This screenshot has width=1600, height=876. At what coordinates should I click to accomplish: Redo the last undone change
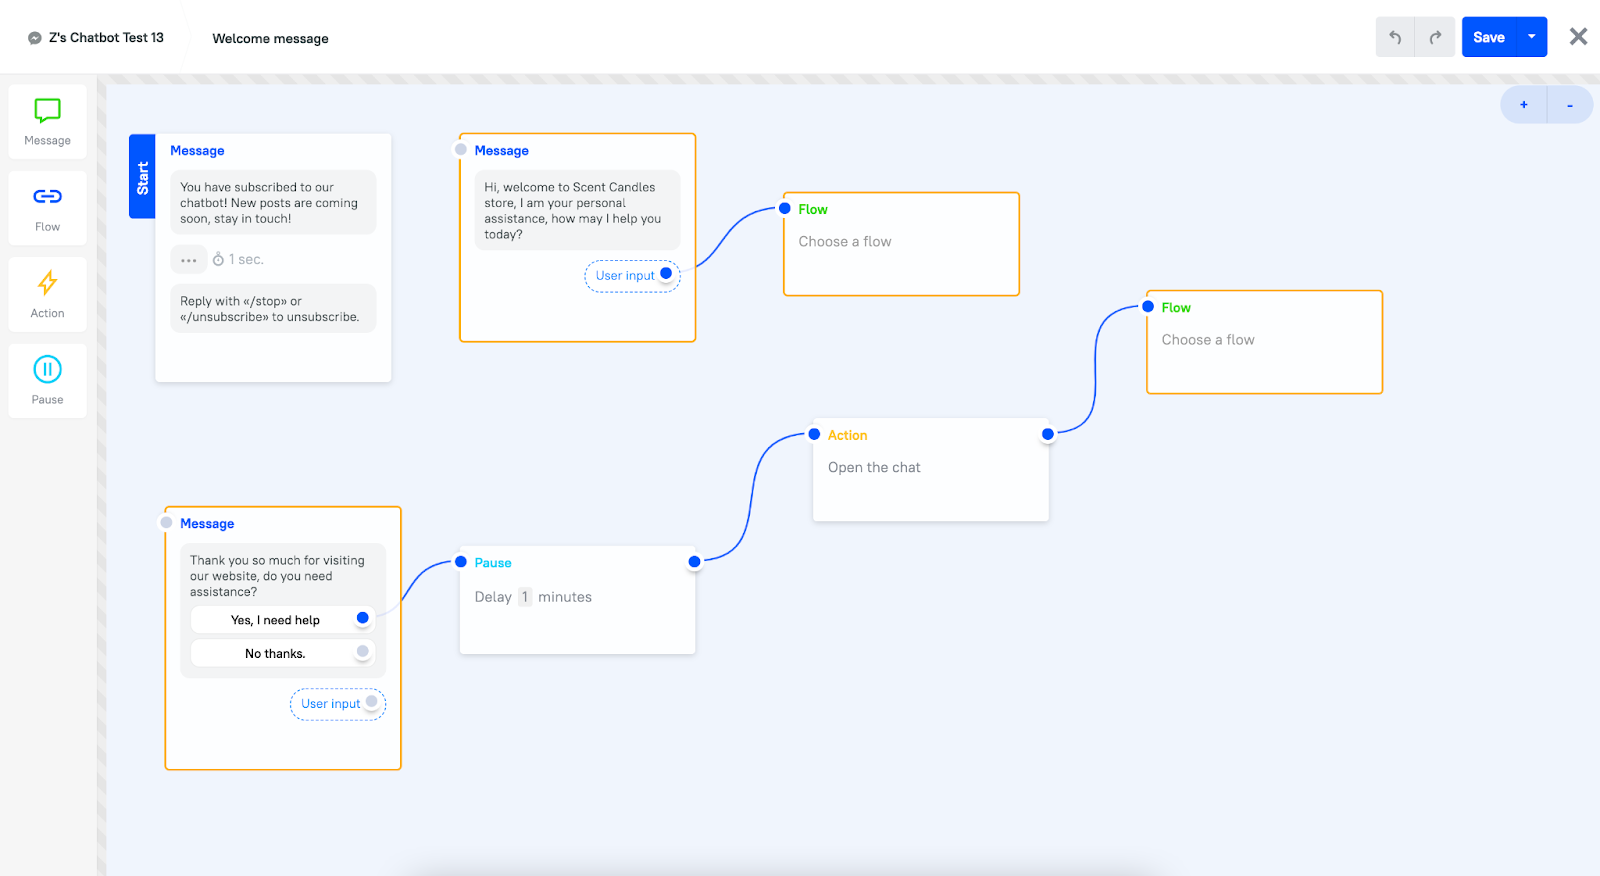point(1435,37)
